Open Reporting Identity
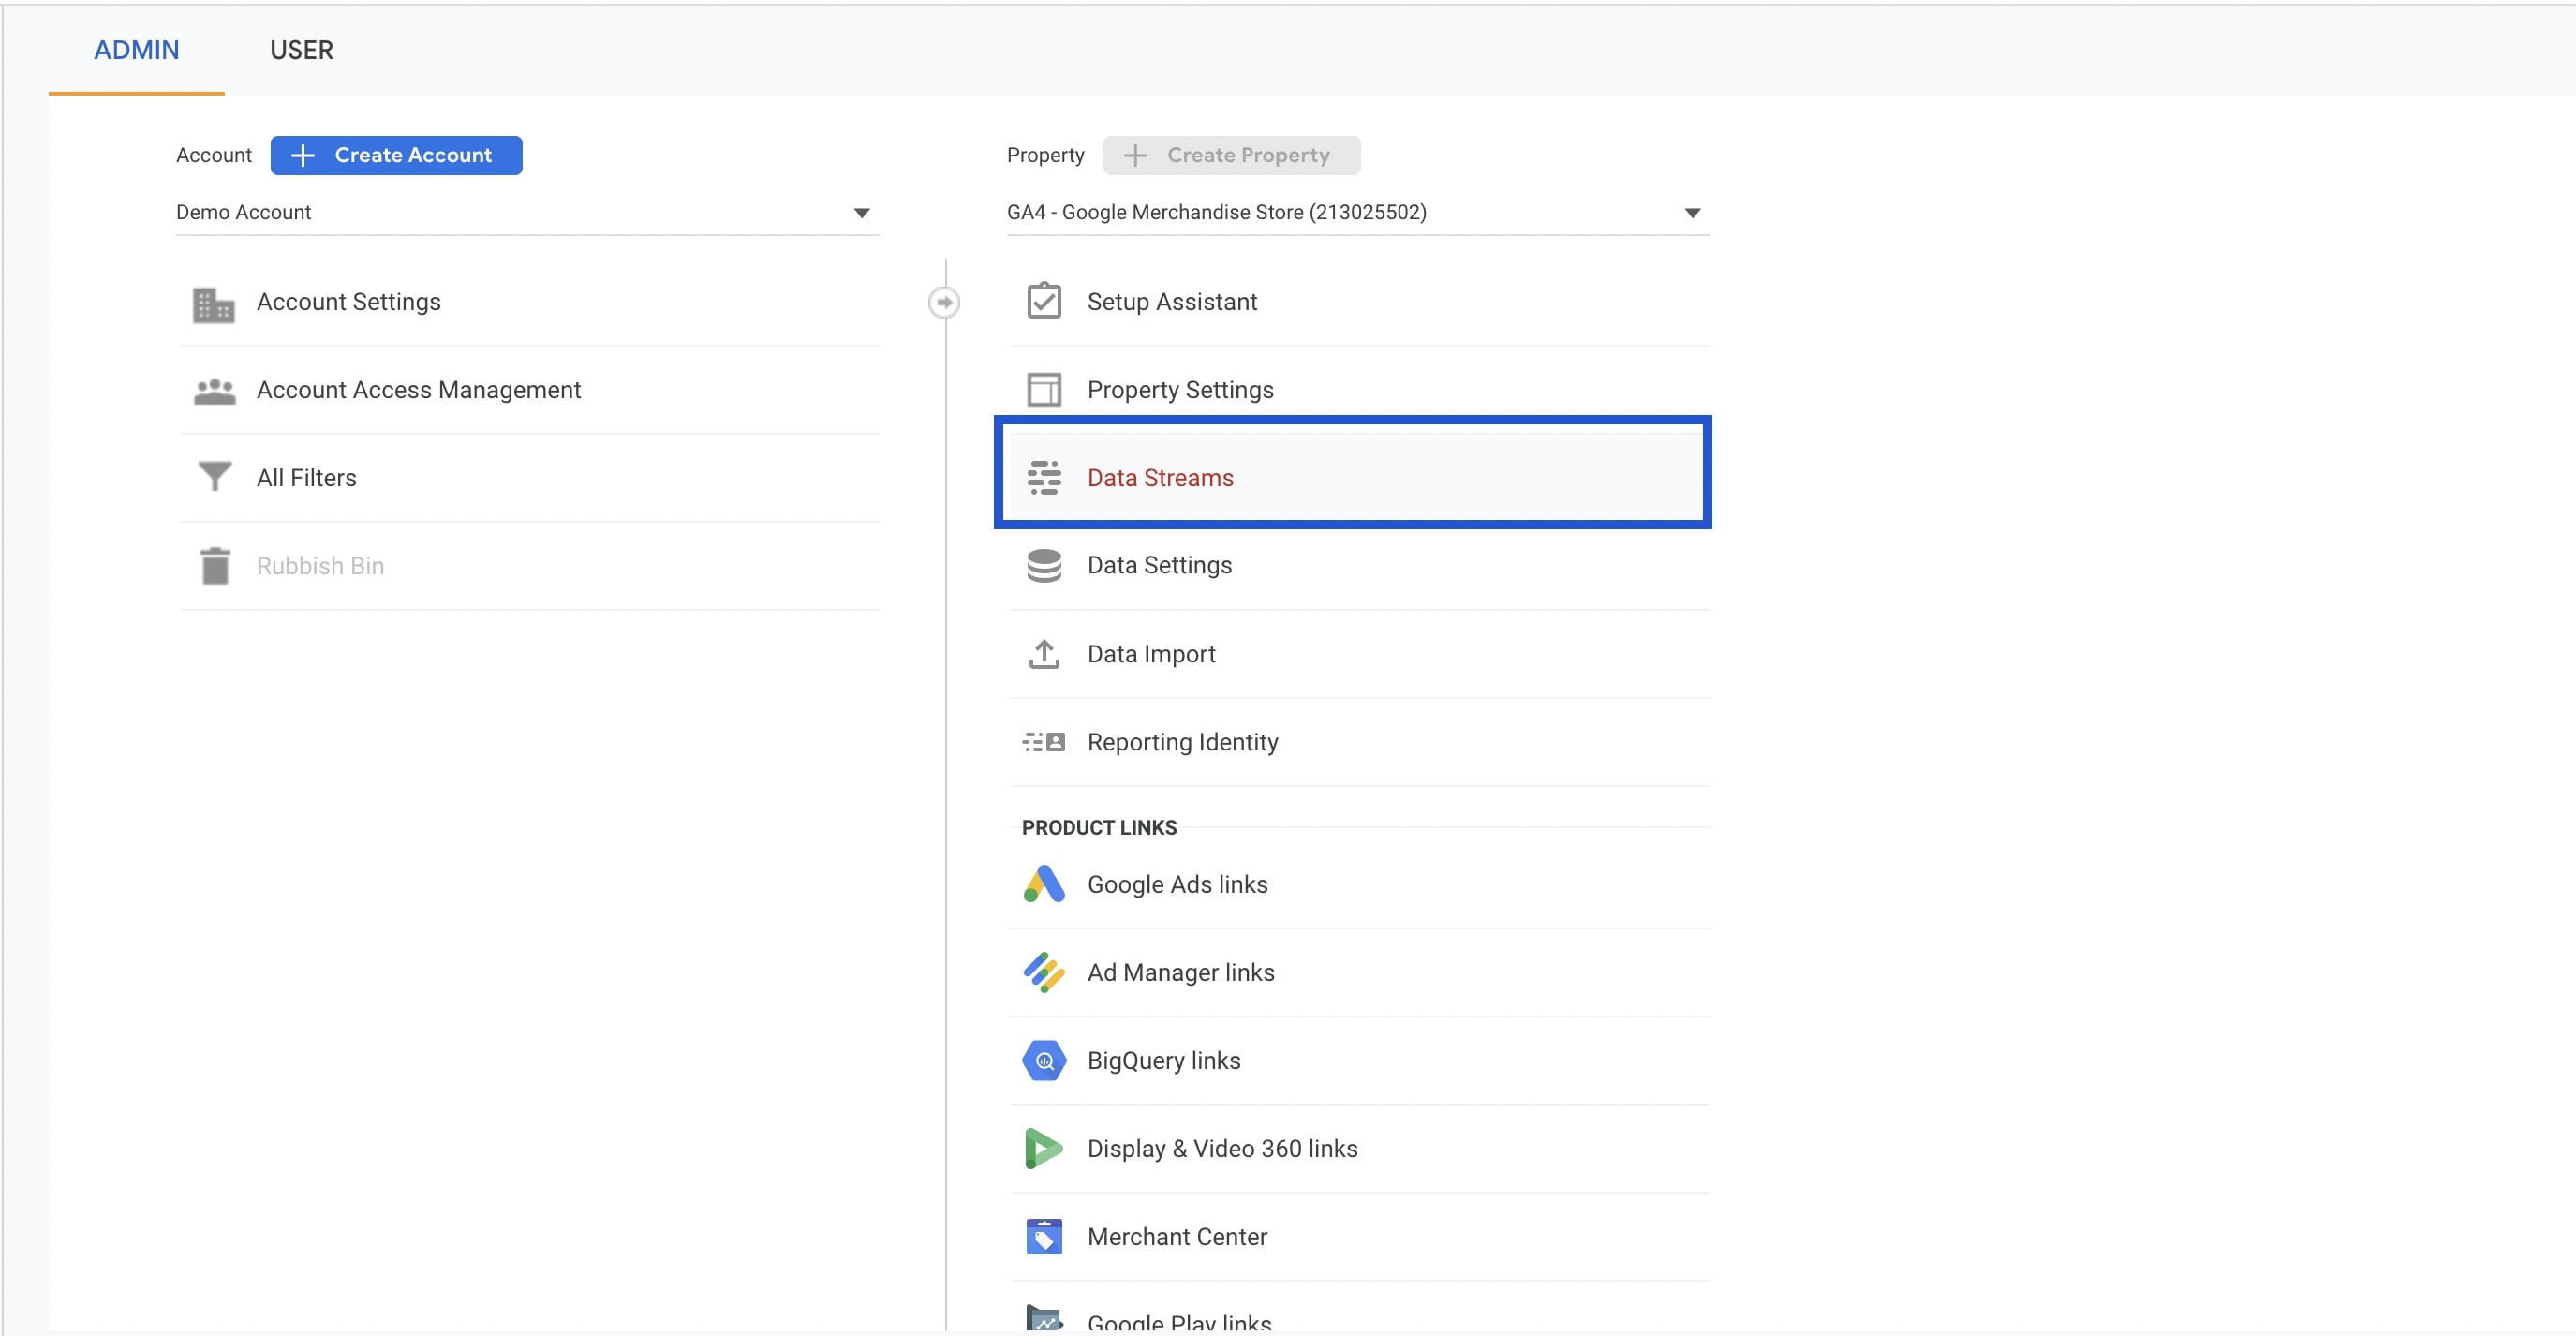The image size is (2576, 1336). [x=1360, y=742]
